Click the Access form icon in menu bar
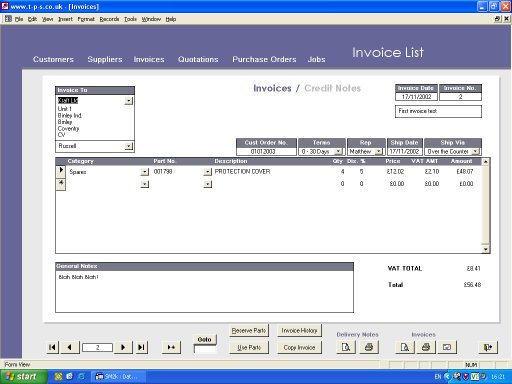The width and height of the screenshot is (512, 384). tap(8, 19)
